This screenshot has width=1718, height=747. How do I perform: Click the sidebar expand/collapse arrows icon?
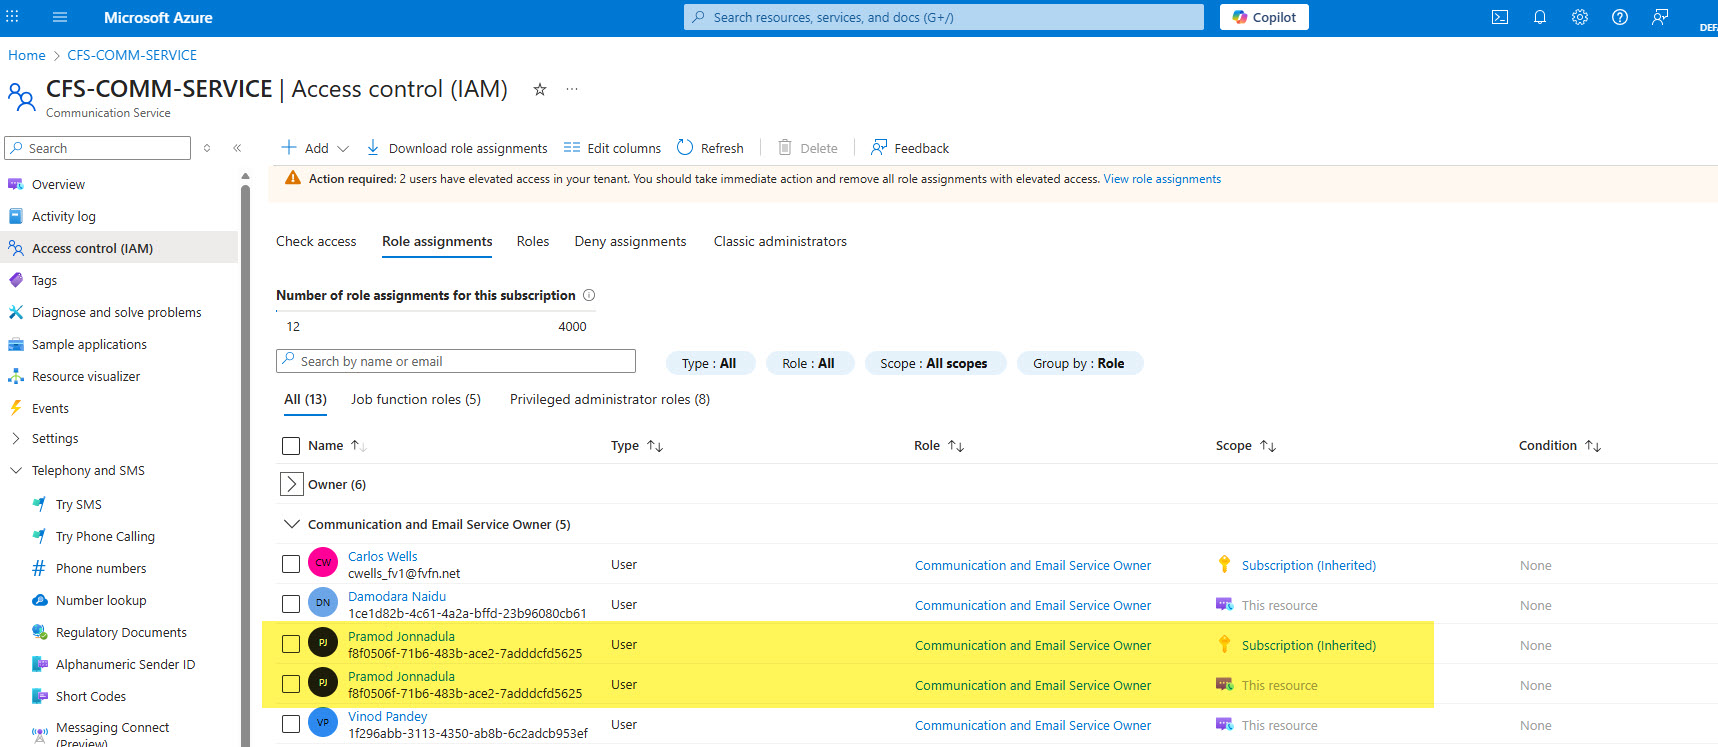[207, 148]
